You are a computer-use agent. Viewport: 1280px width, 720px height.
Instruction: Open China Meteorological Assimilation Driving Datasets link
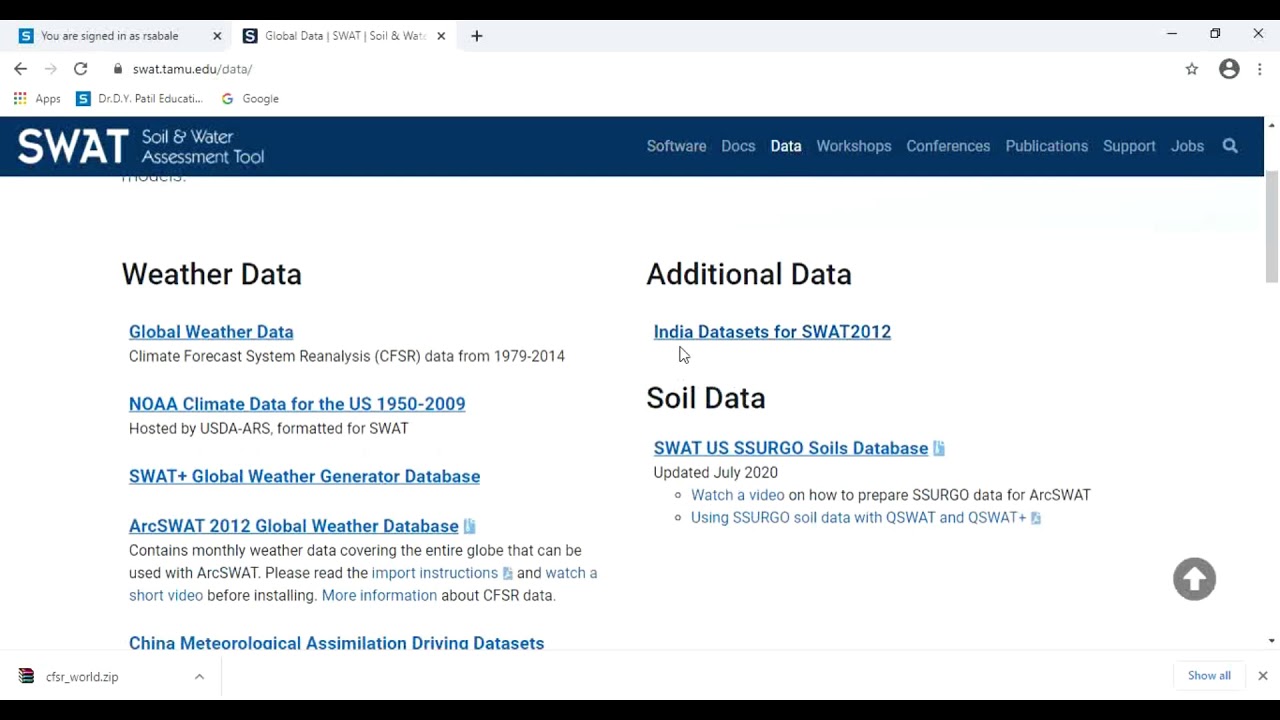coord(336,643)
